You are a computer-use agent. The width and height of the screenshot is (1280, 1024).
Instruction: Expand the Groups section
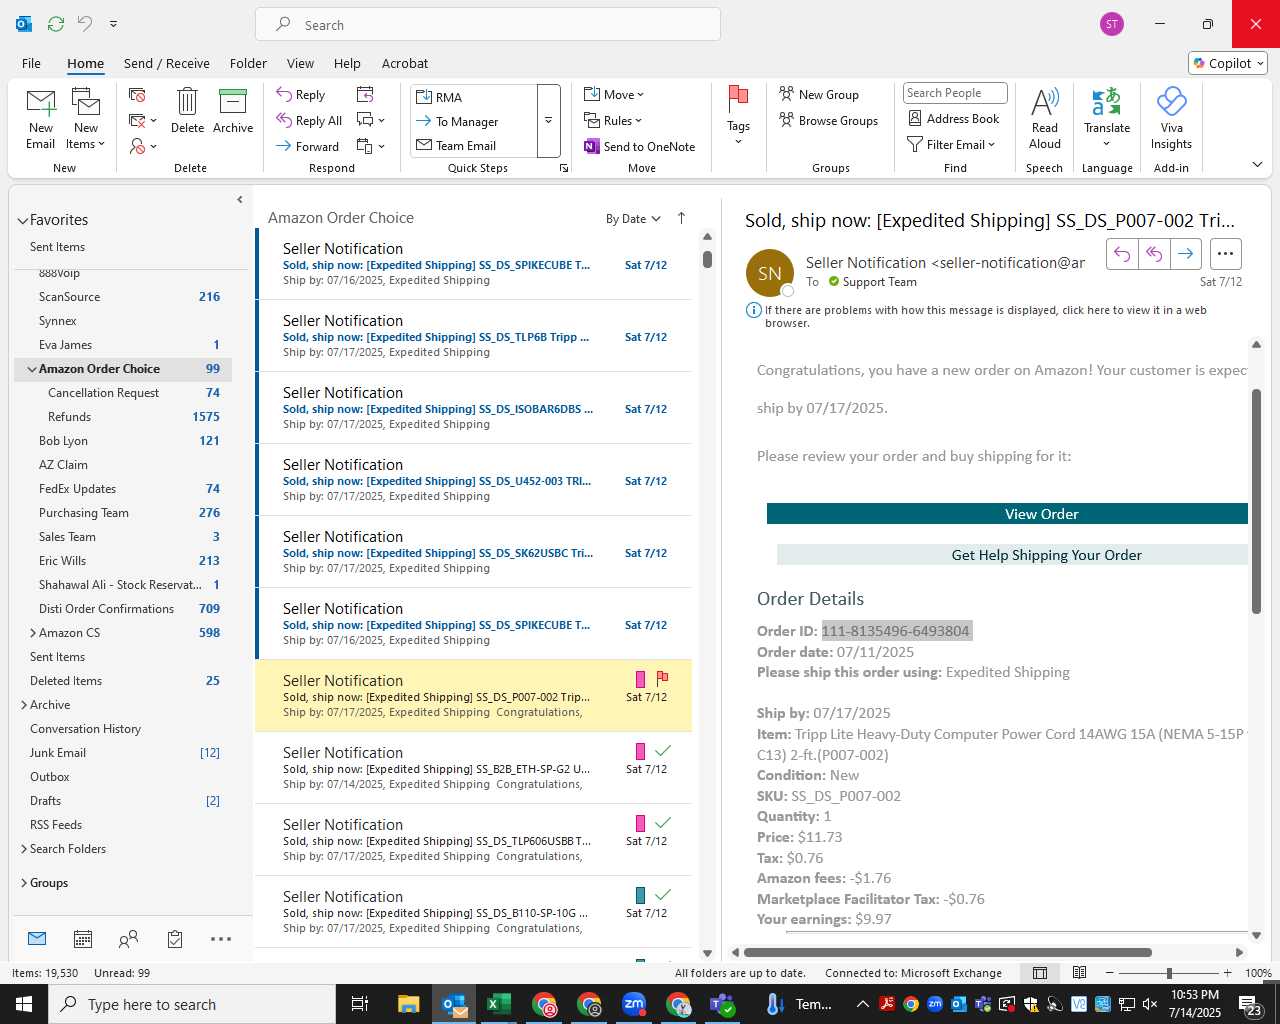[24, 883]
